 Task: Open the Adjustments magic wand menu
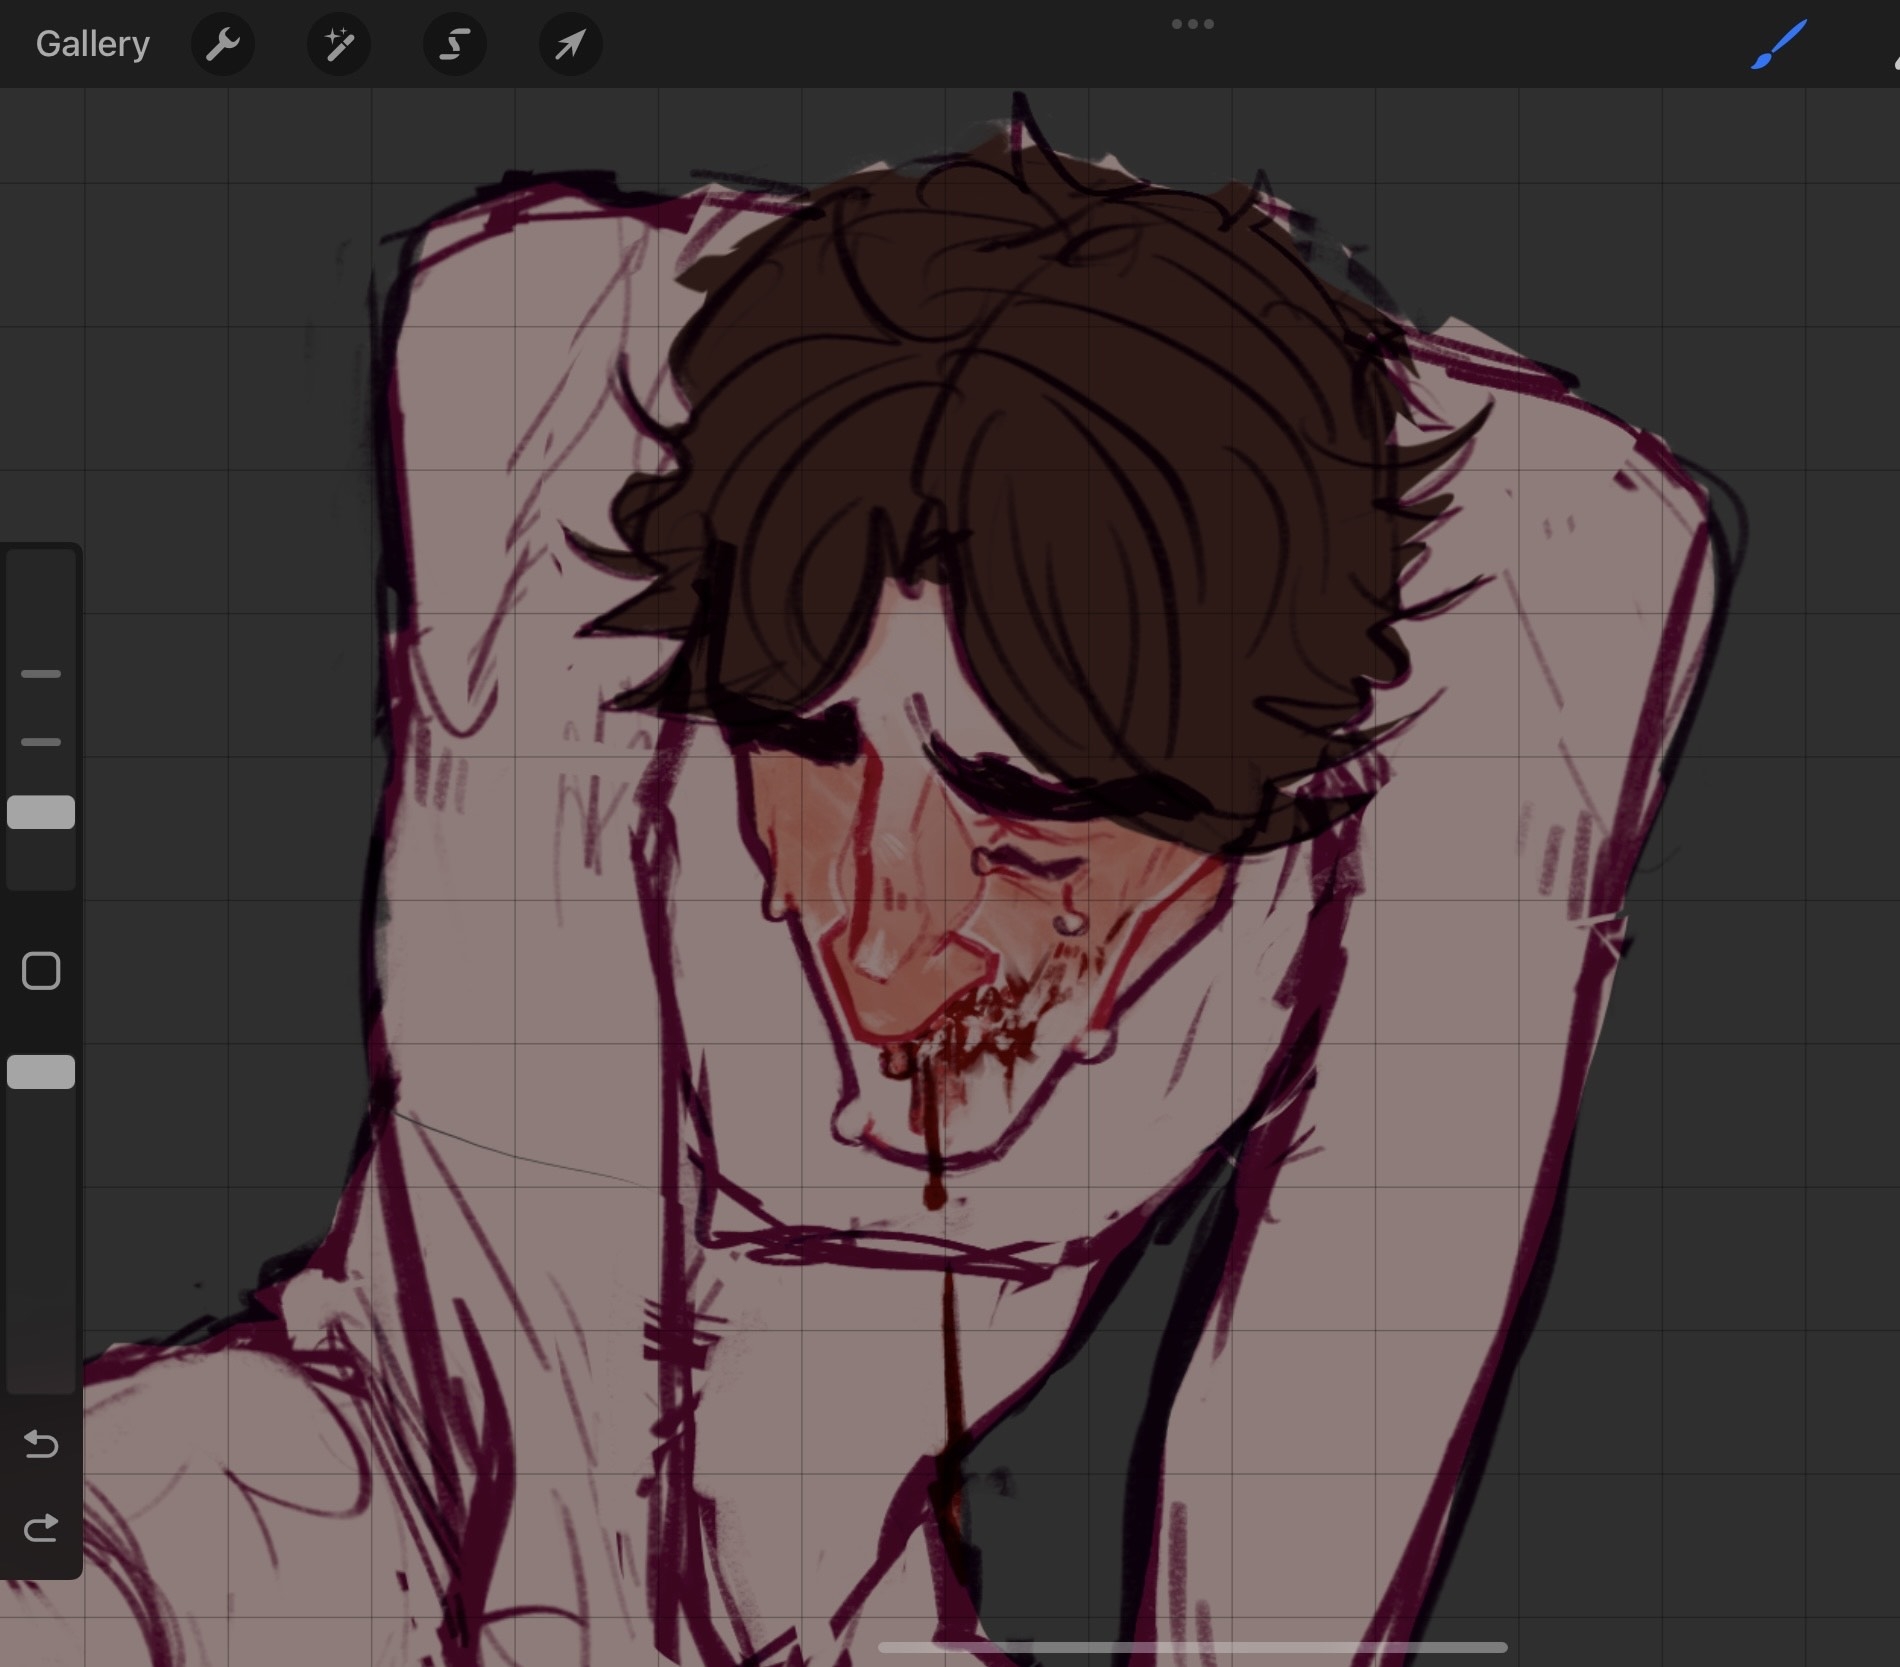pos(338,44)
